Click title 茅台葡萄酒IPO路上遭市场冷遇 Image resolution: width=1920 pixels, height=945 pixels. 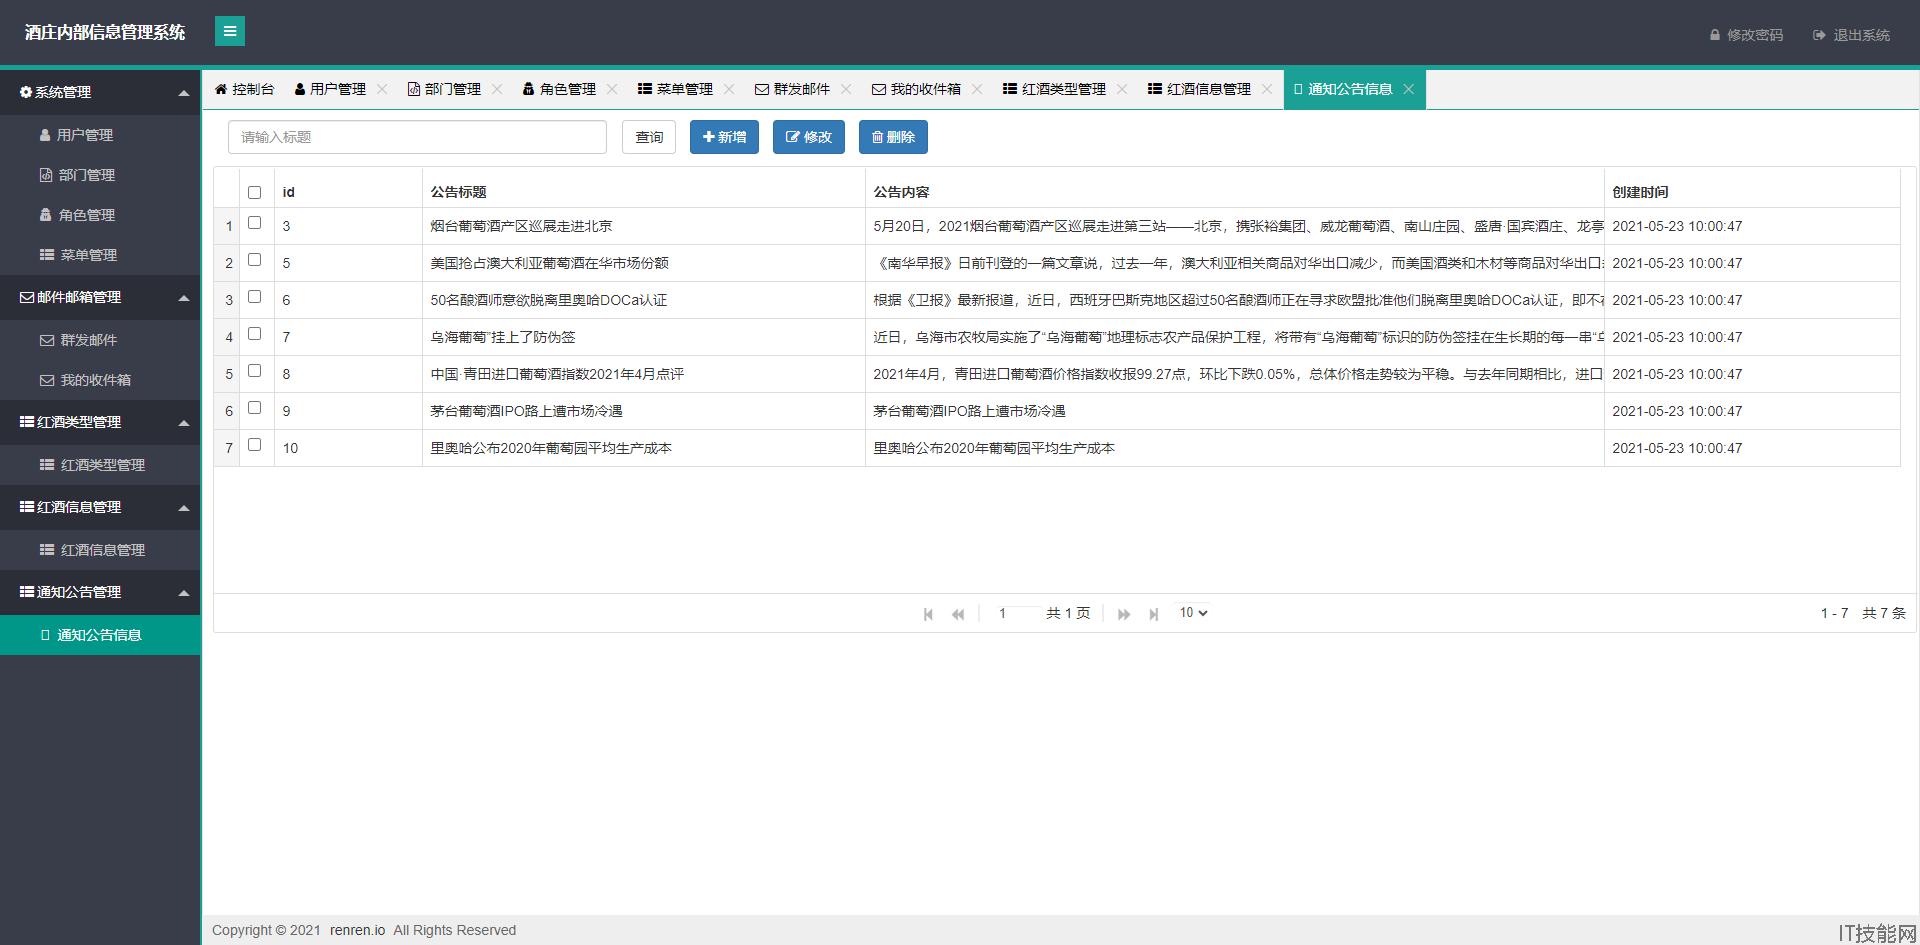click(526, 411)
